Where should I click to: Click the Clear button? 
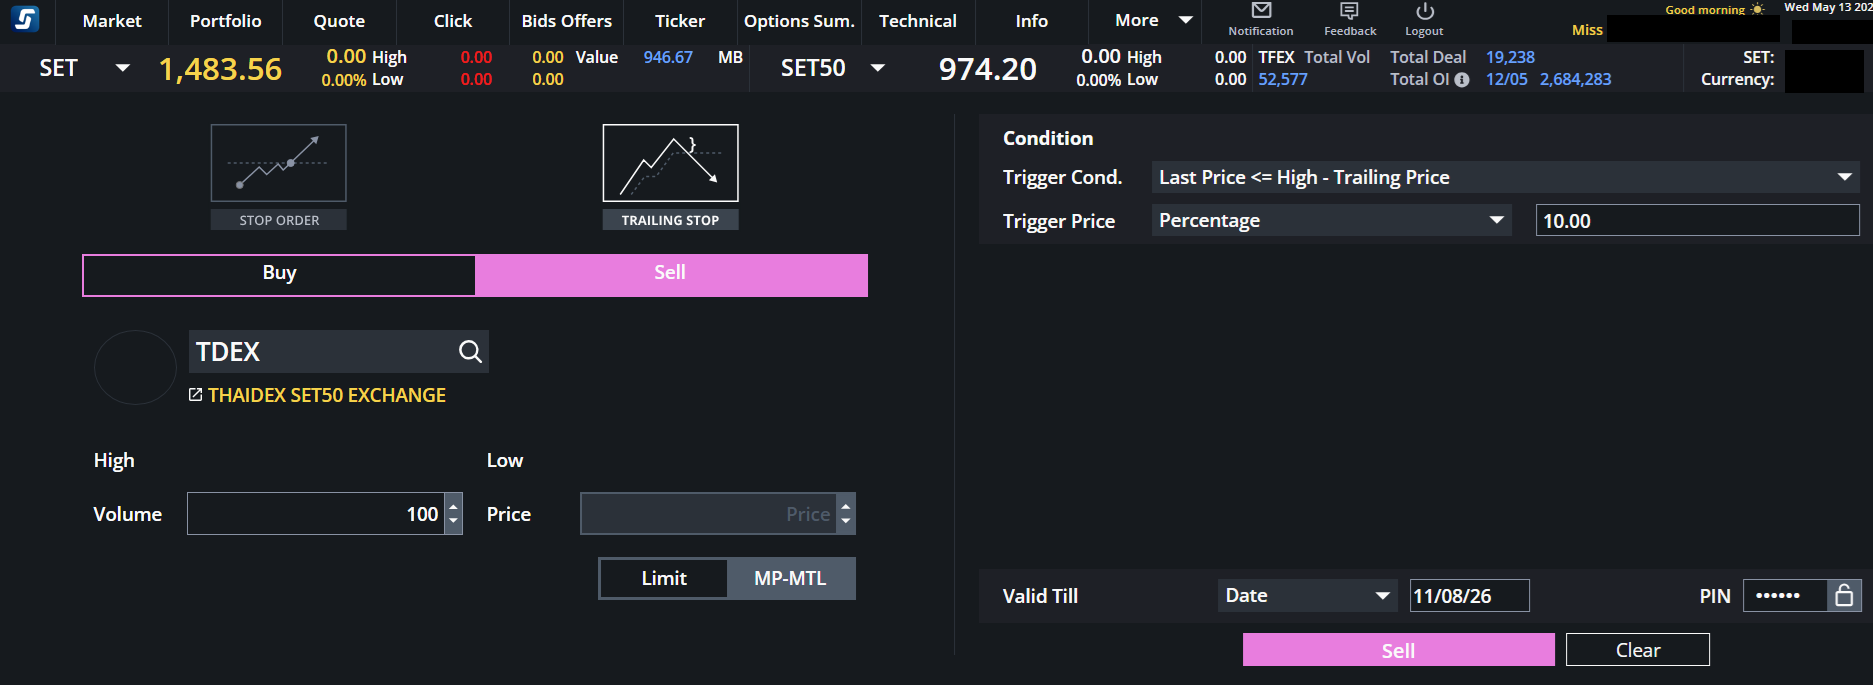click(x=1638, y=650)
